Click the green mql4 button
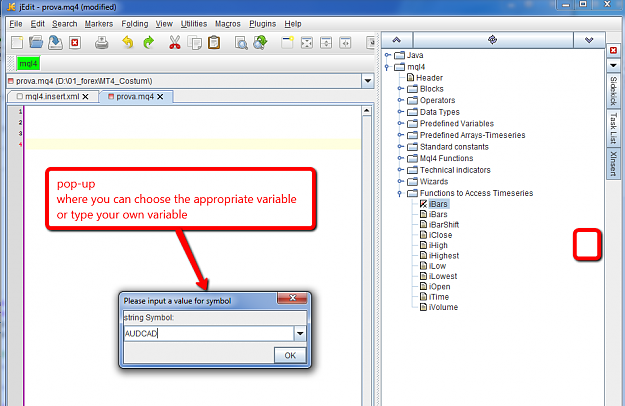 pyautogui.click(x=28, y=63)
